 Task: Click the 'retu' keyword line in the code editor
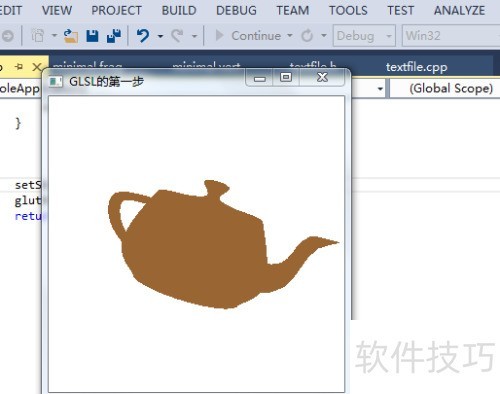coord(28,216)
